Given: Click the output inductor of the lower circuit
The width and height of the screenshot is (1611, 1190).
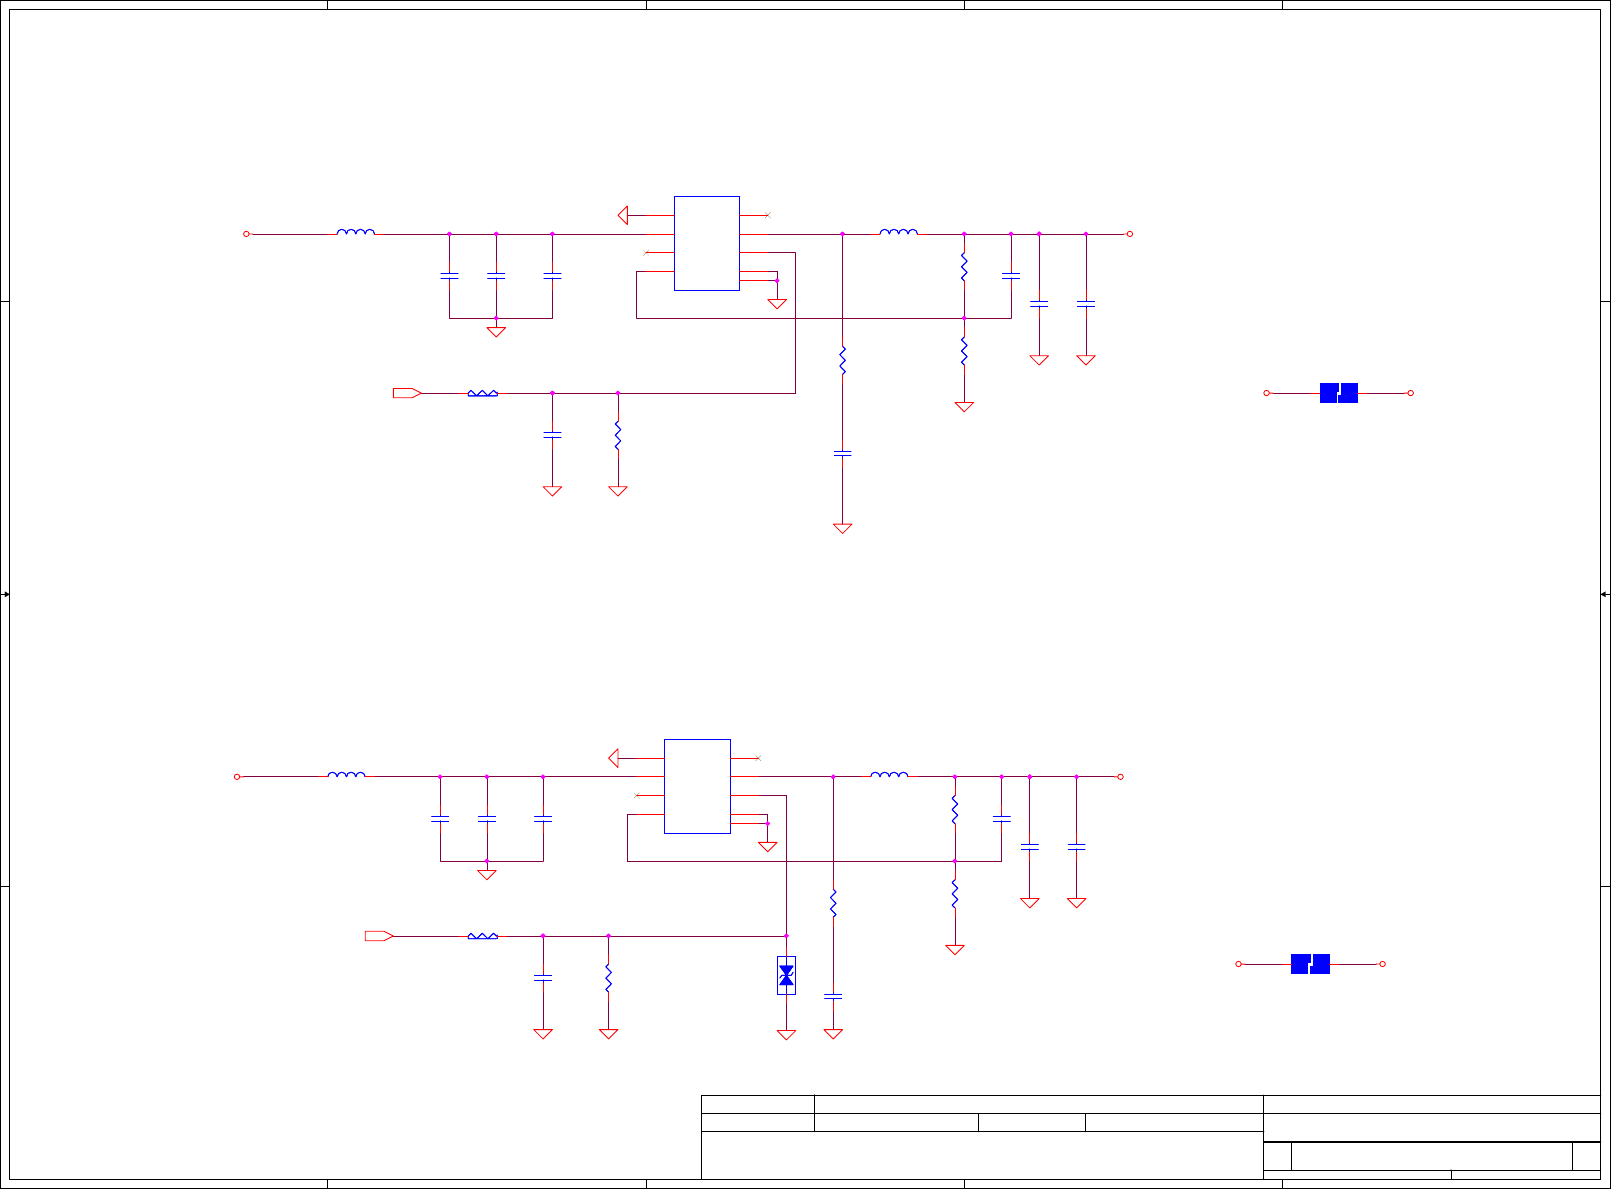Looking at the screenshot, I should pos(889,774).
